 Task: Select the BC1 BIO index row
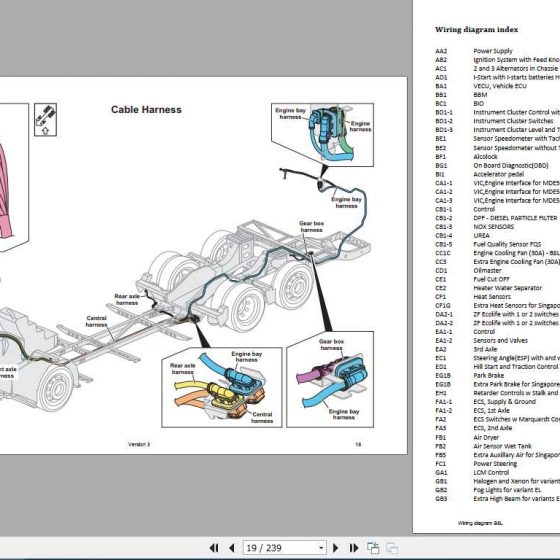460,104
